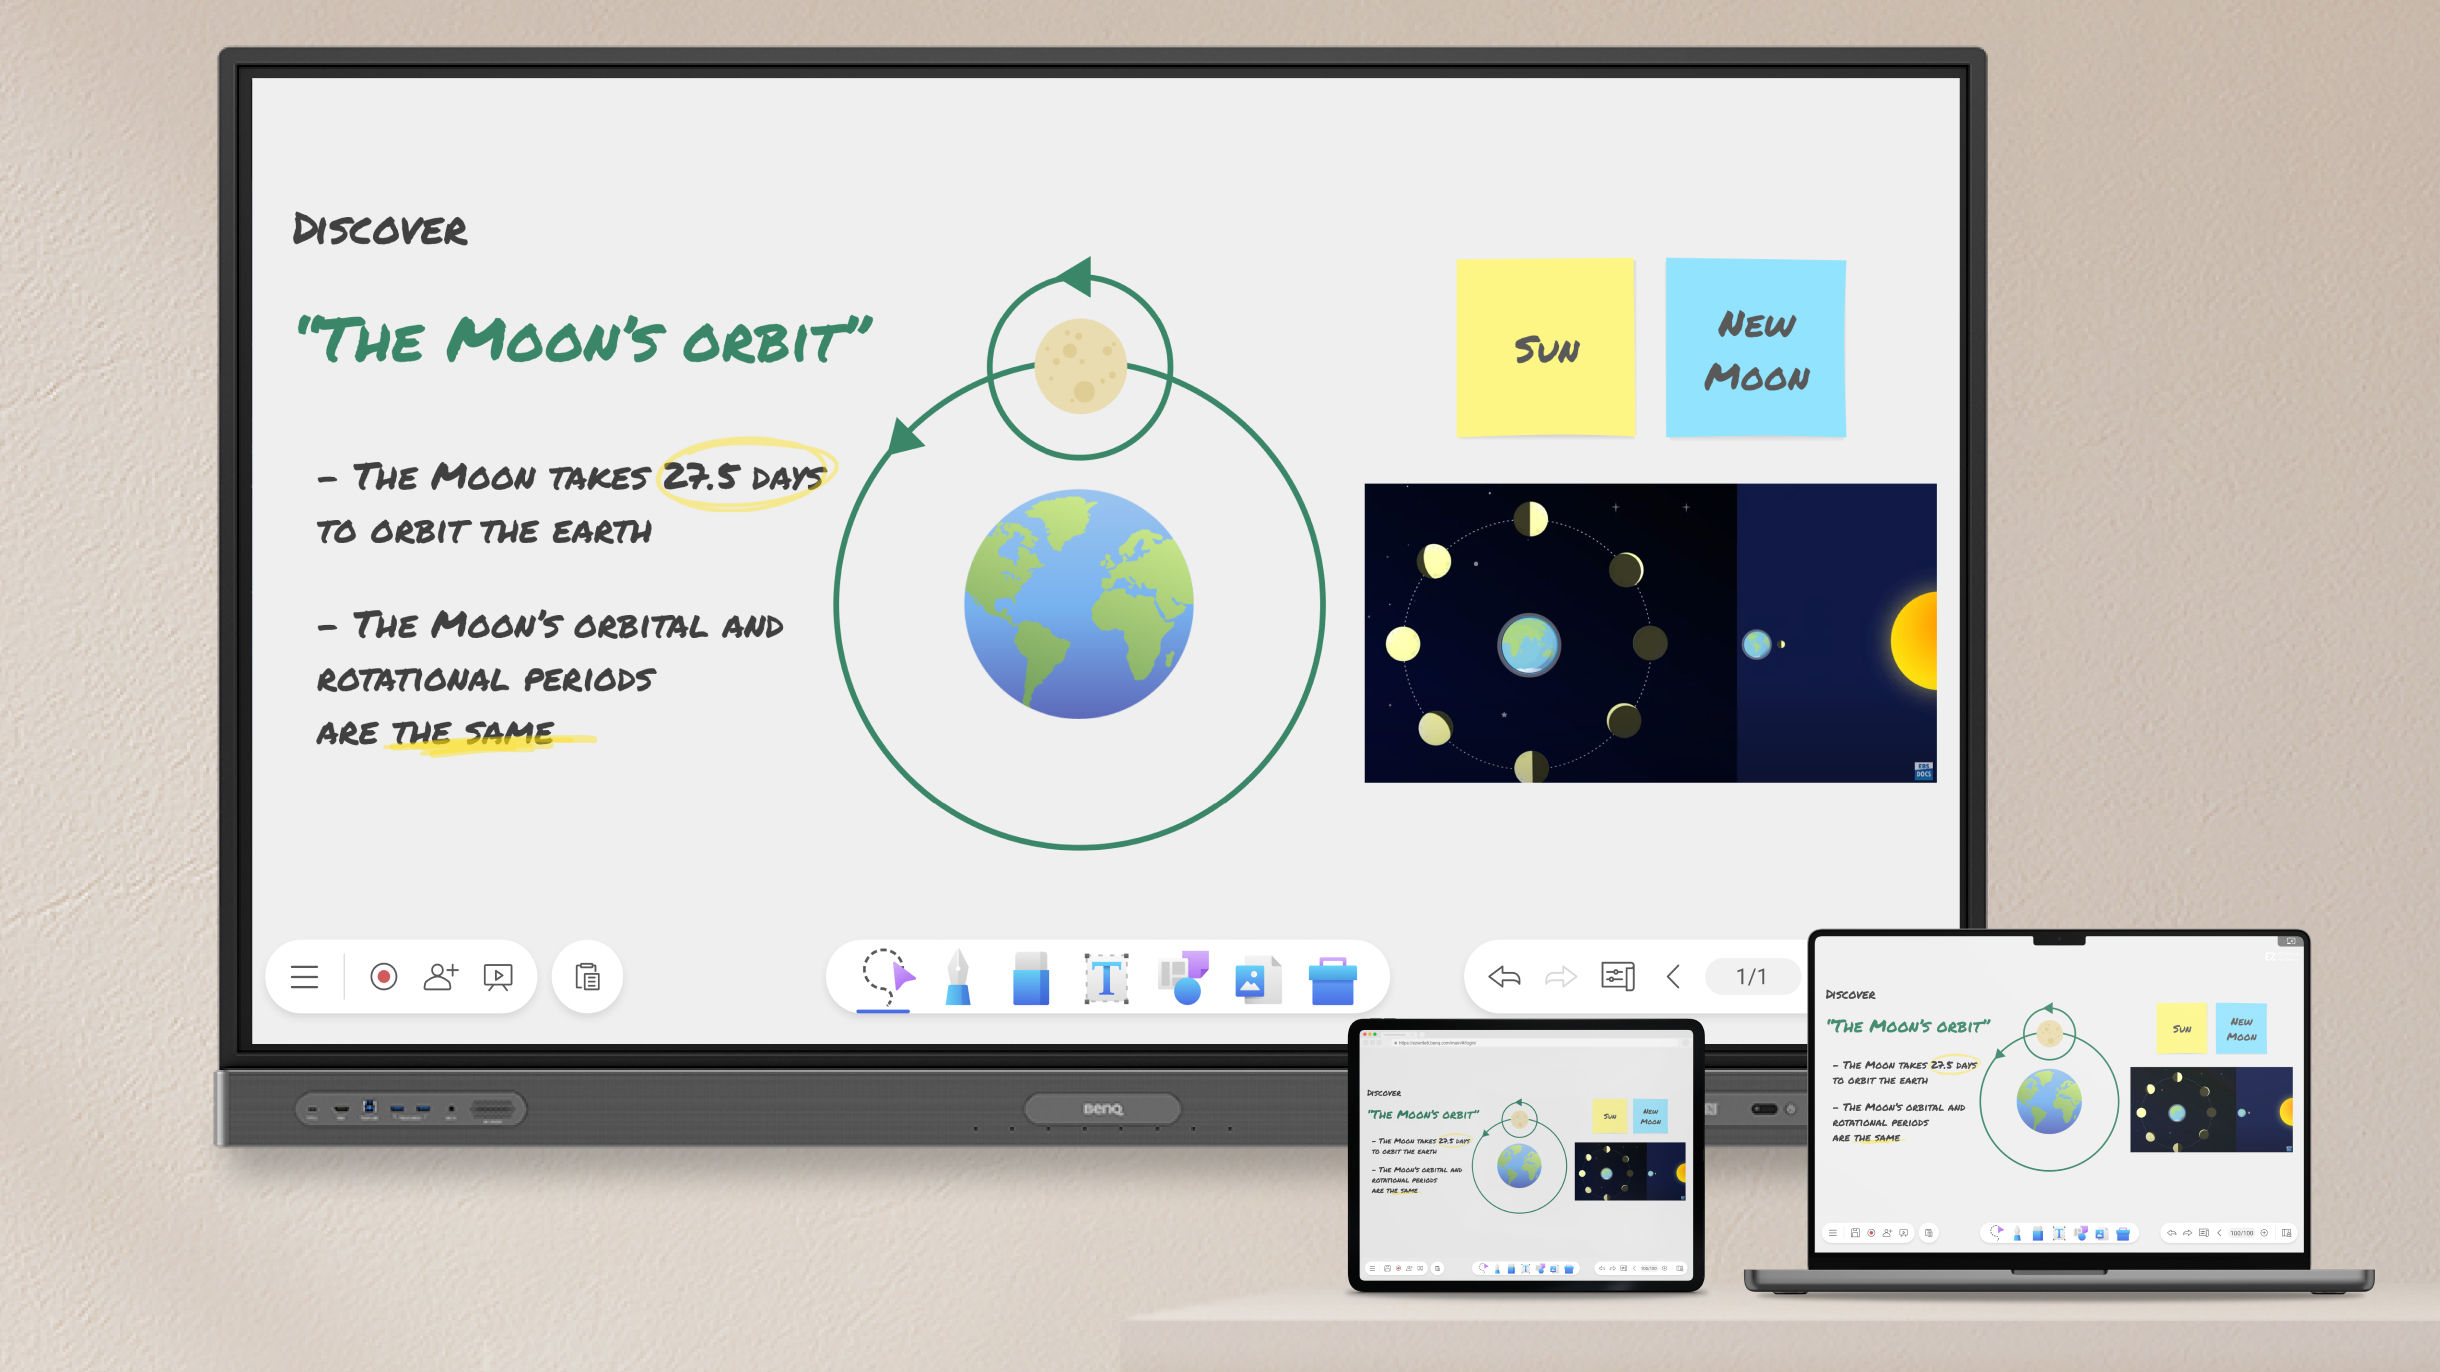Select the shapes/rectangle tool
The height and width of the screenshot is (1372, 2440).
tap(1181, 977)
